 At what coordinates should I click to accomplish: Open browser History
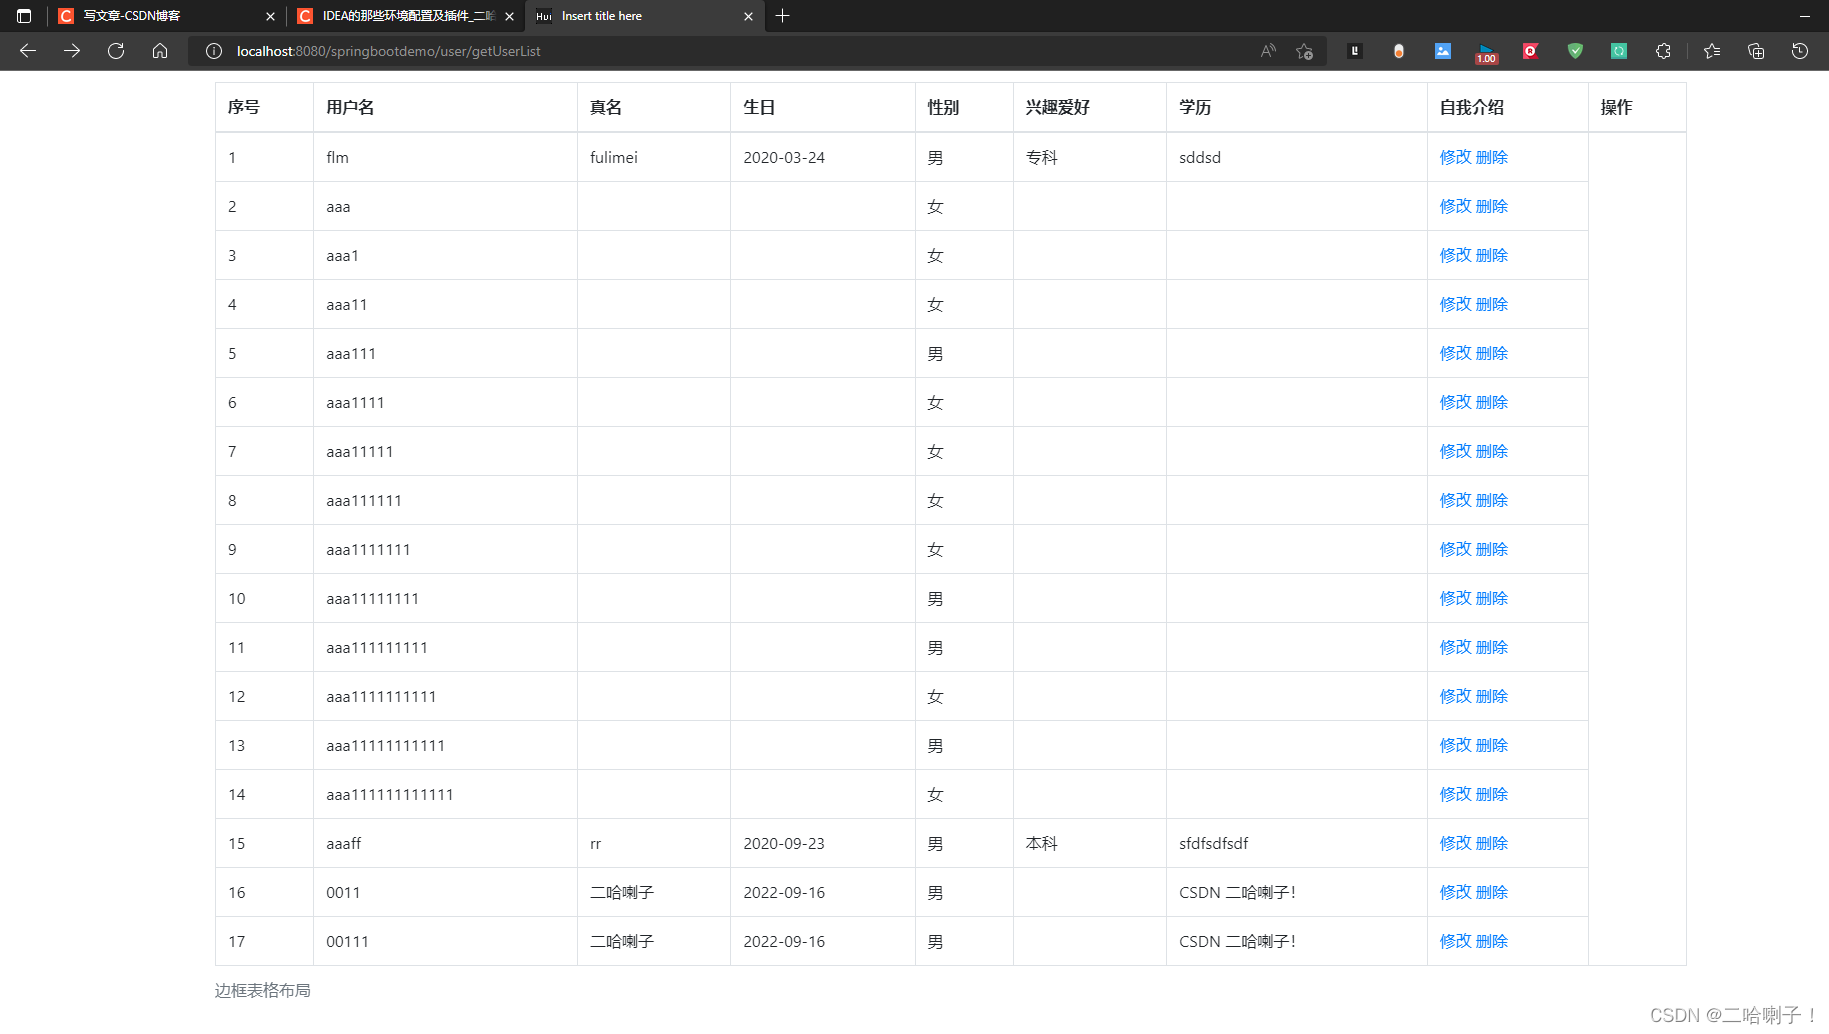tap(1800, 51)
